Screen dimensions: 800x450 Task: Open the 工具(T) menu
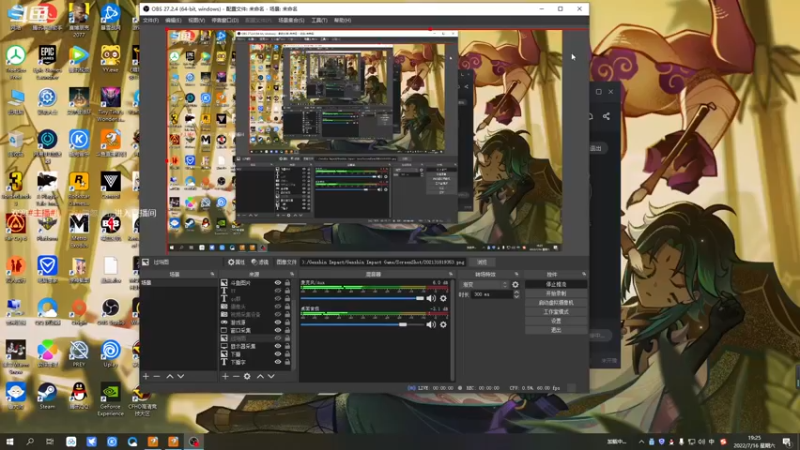319,20
